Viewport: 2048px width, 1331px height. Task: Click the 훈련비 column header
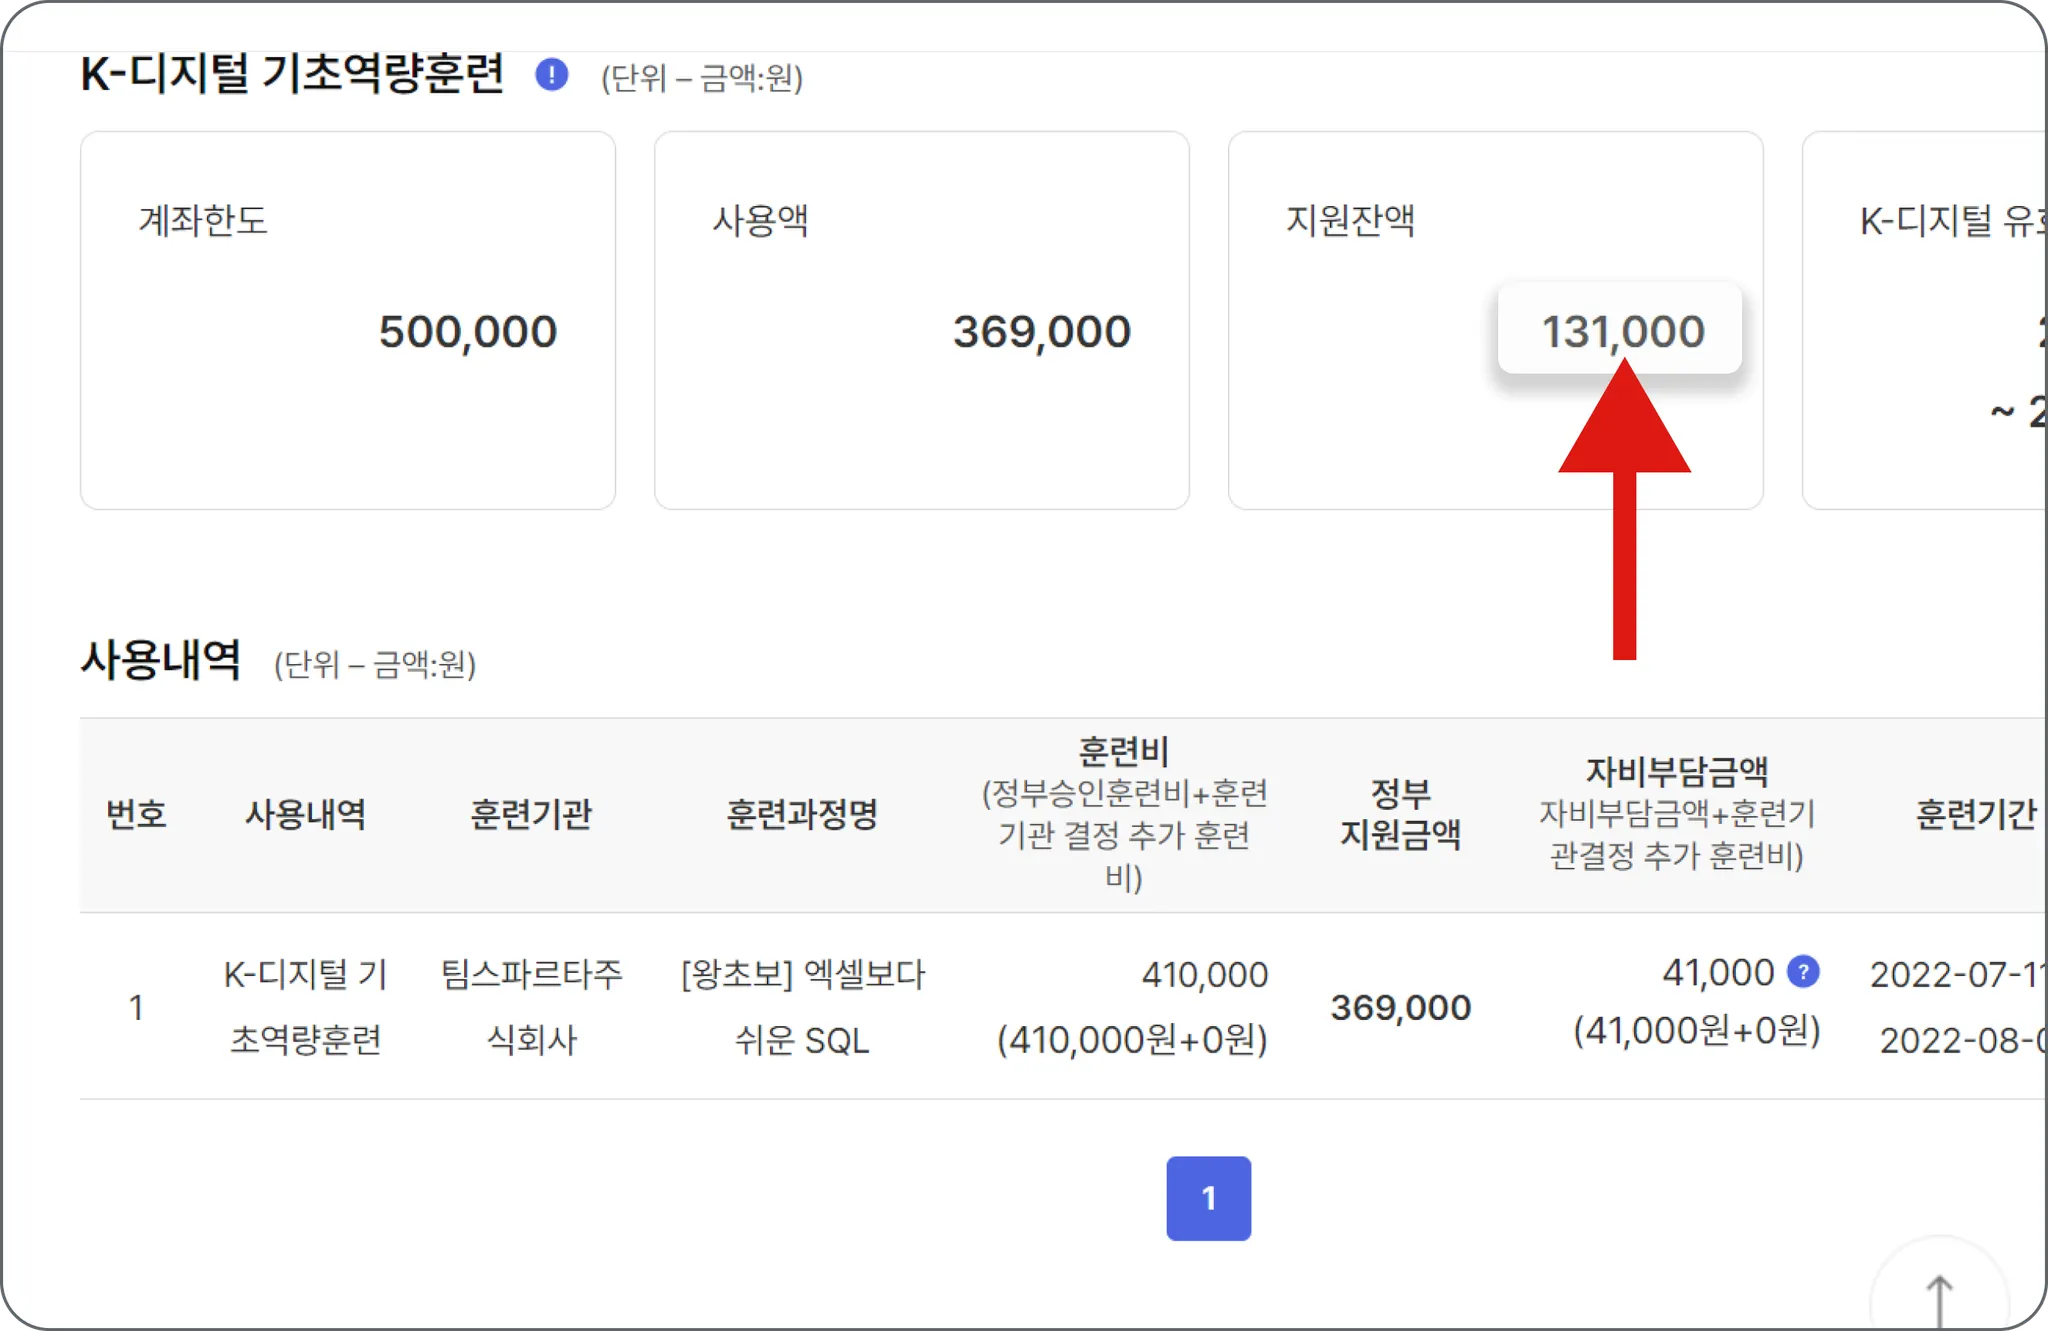(1124, 752)
